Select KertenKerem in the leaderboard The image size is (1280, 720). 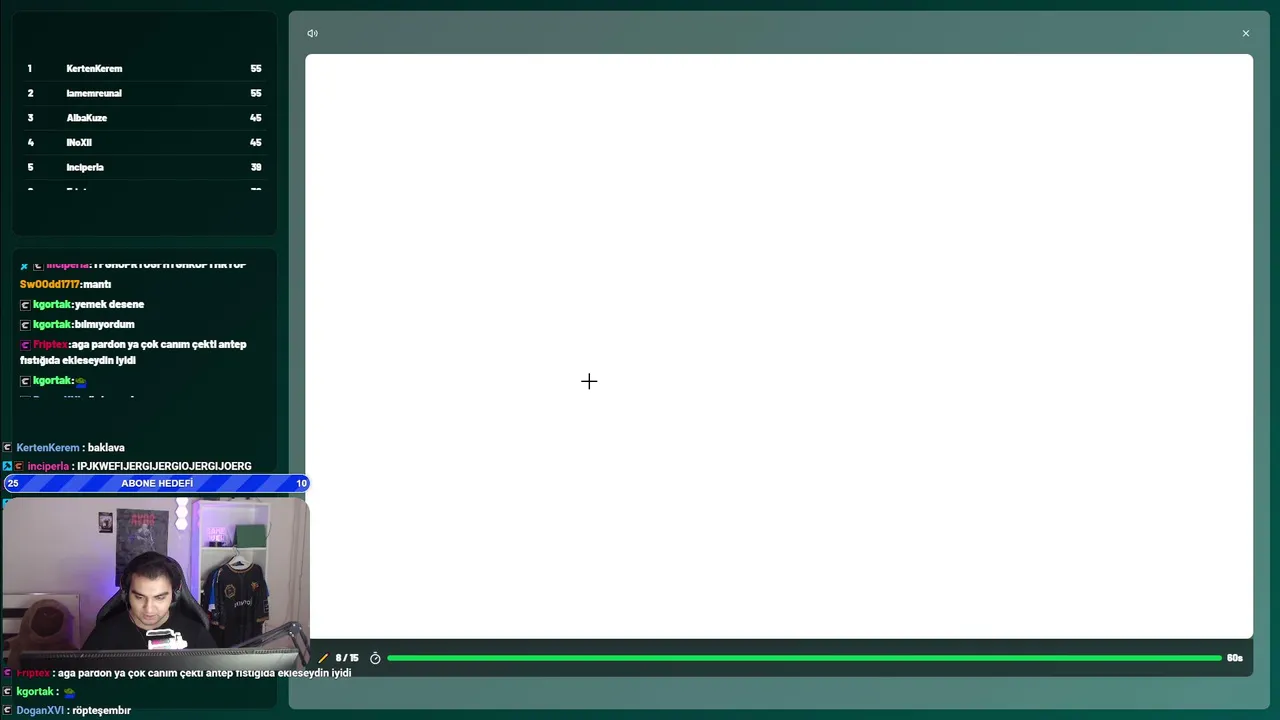[144, 68]
